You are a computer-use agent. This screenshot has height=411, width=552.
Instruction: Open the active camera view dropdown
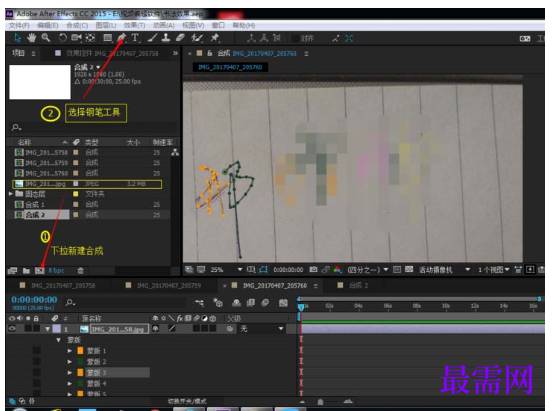click(444, 270)
